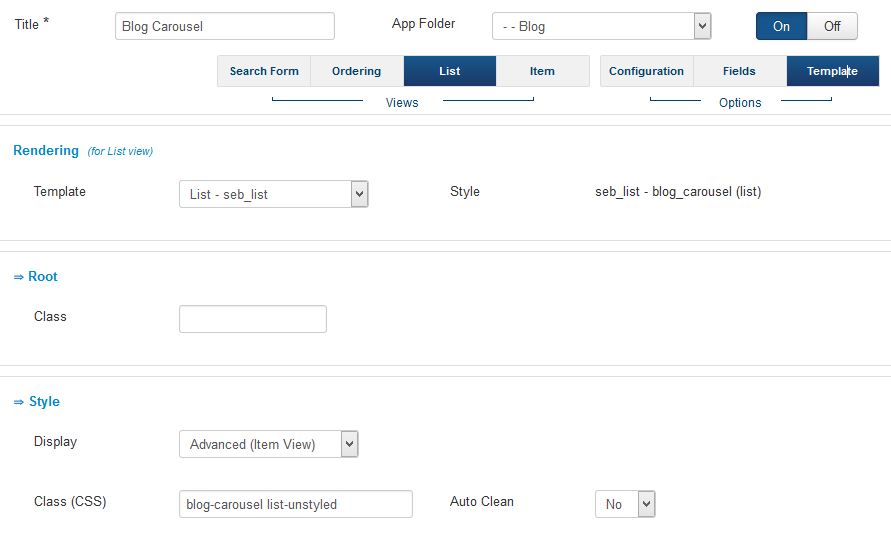This screenshot has height=548, width=891.
Task: Go to the Ordering view tab
Action: [357, 71]
